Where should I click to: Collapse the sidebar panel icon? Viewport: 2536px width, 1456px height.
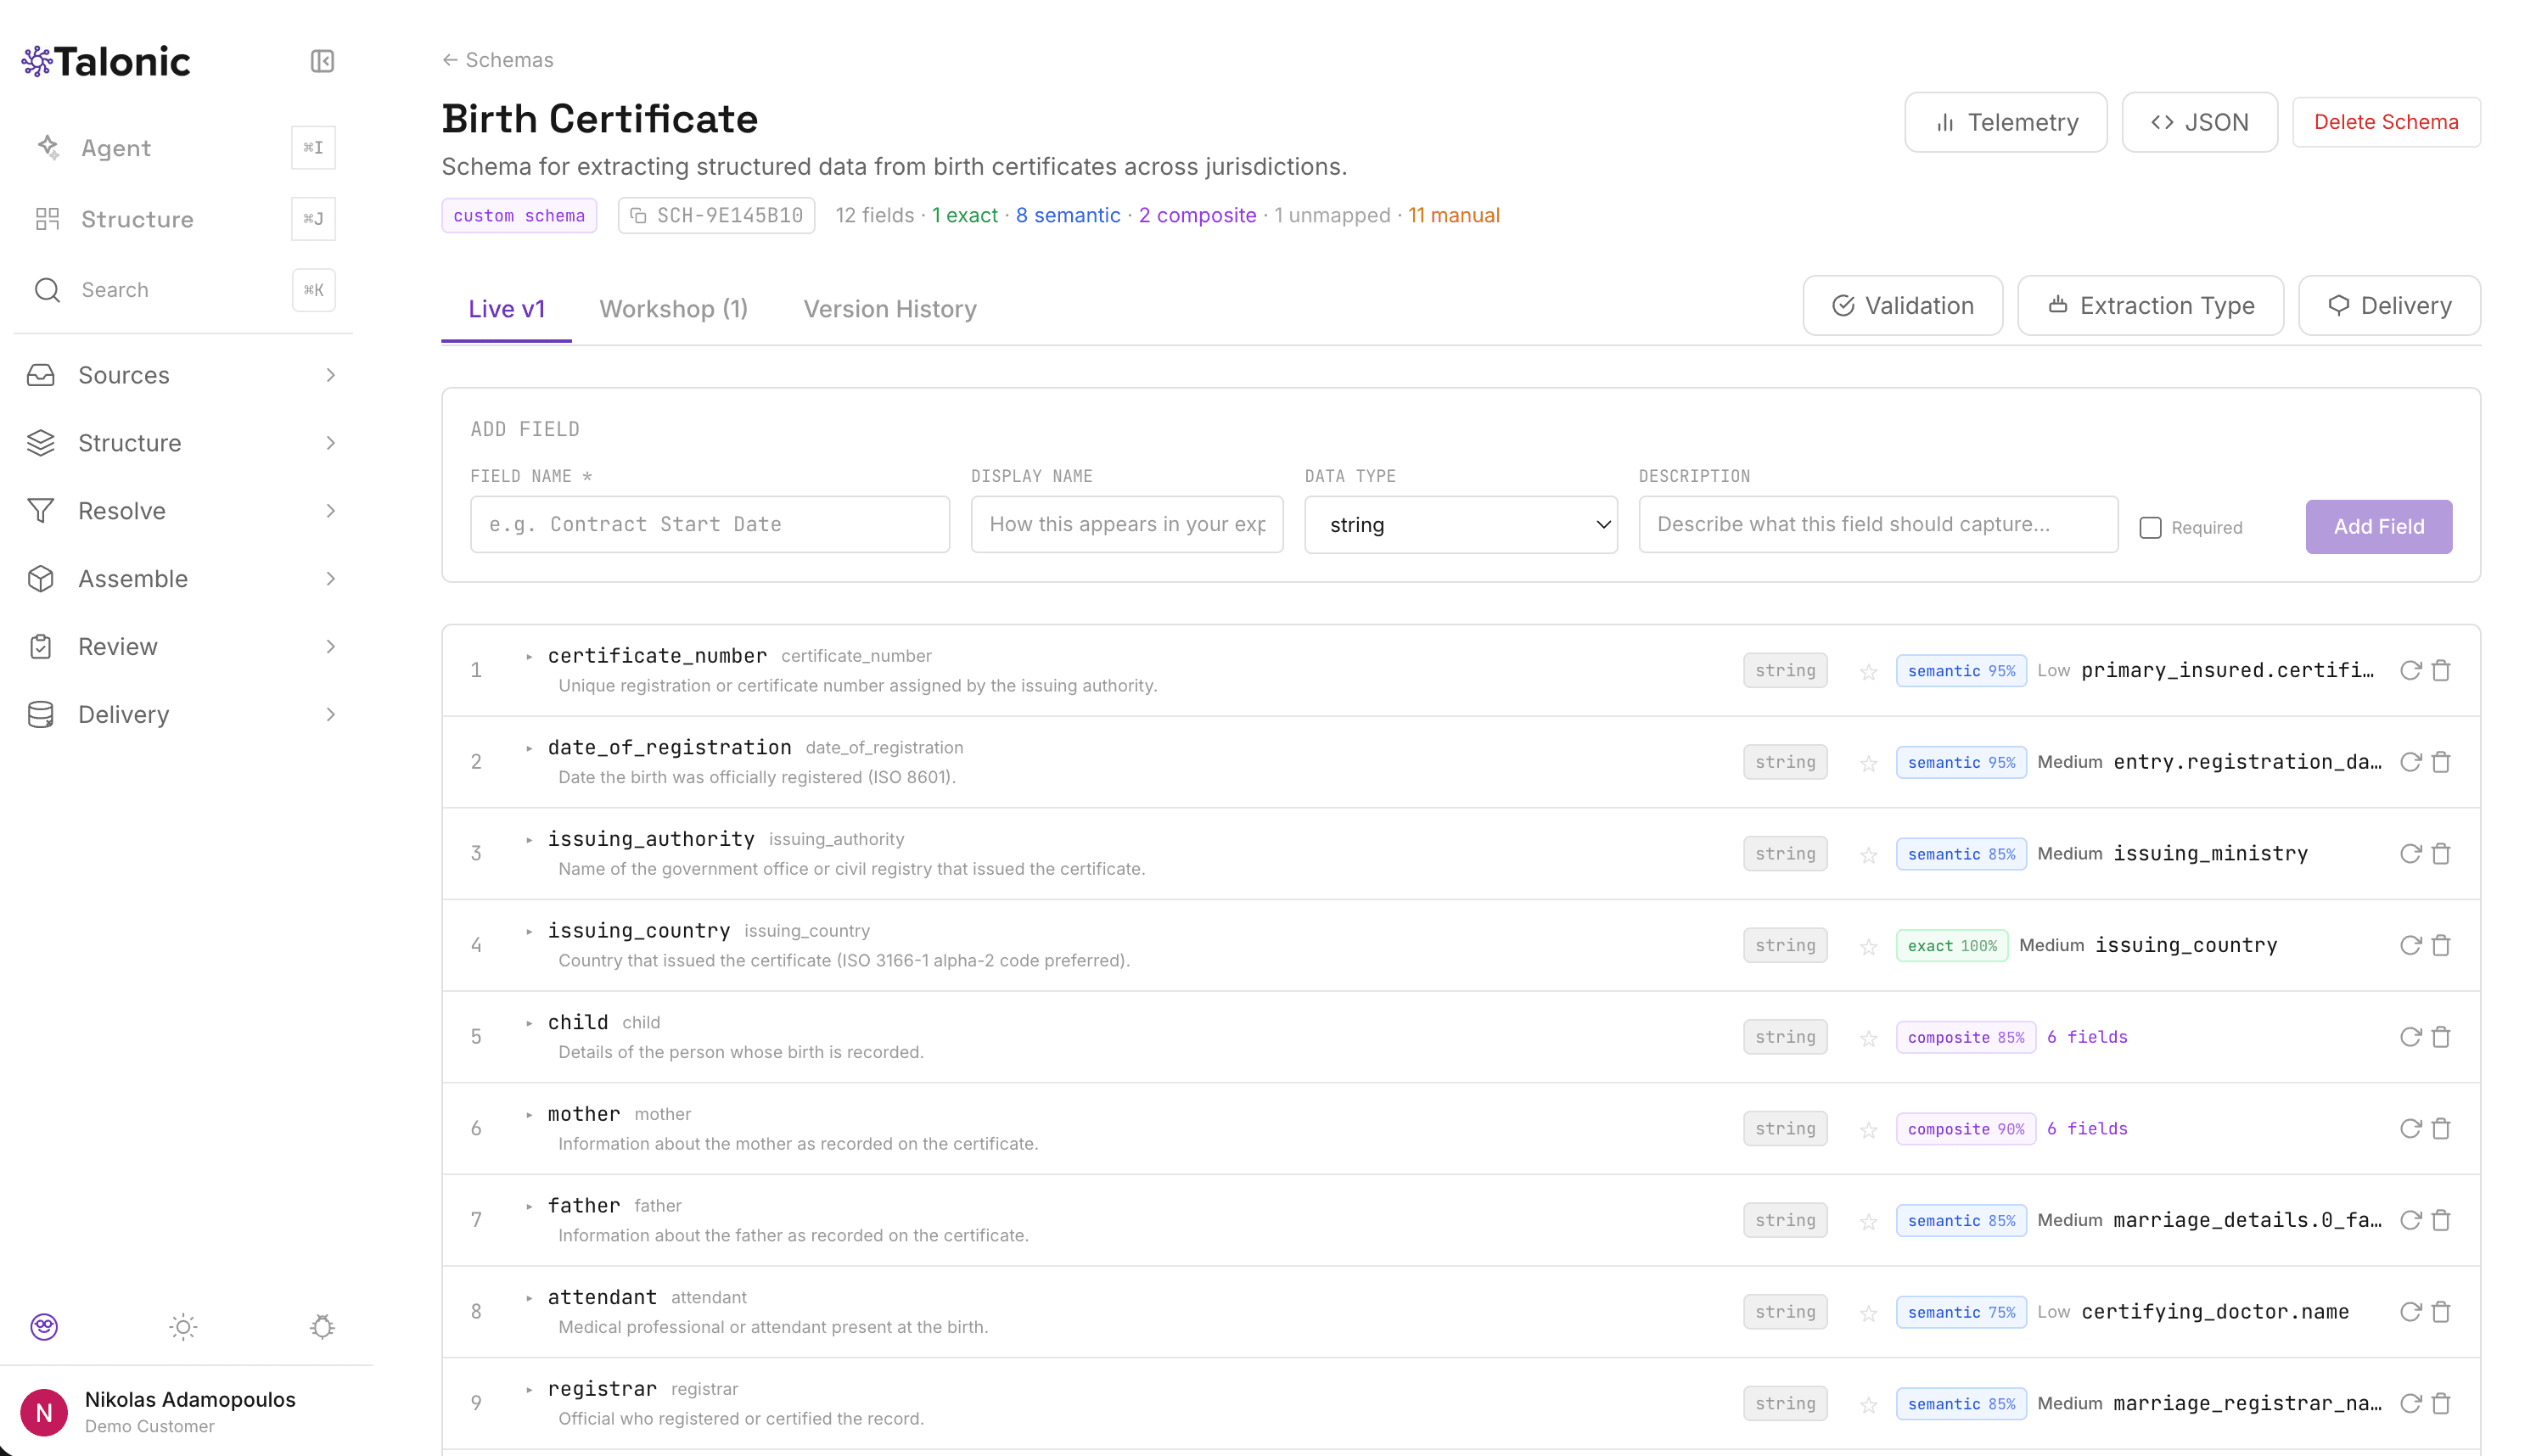pos(322,61)
